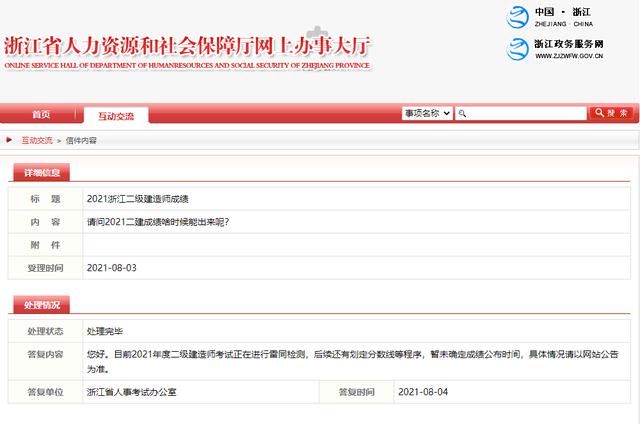This screenshot has width=640, height=424.
Task: Open the 浙江政务服务网 logo link
Action: coord(554,49)
